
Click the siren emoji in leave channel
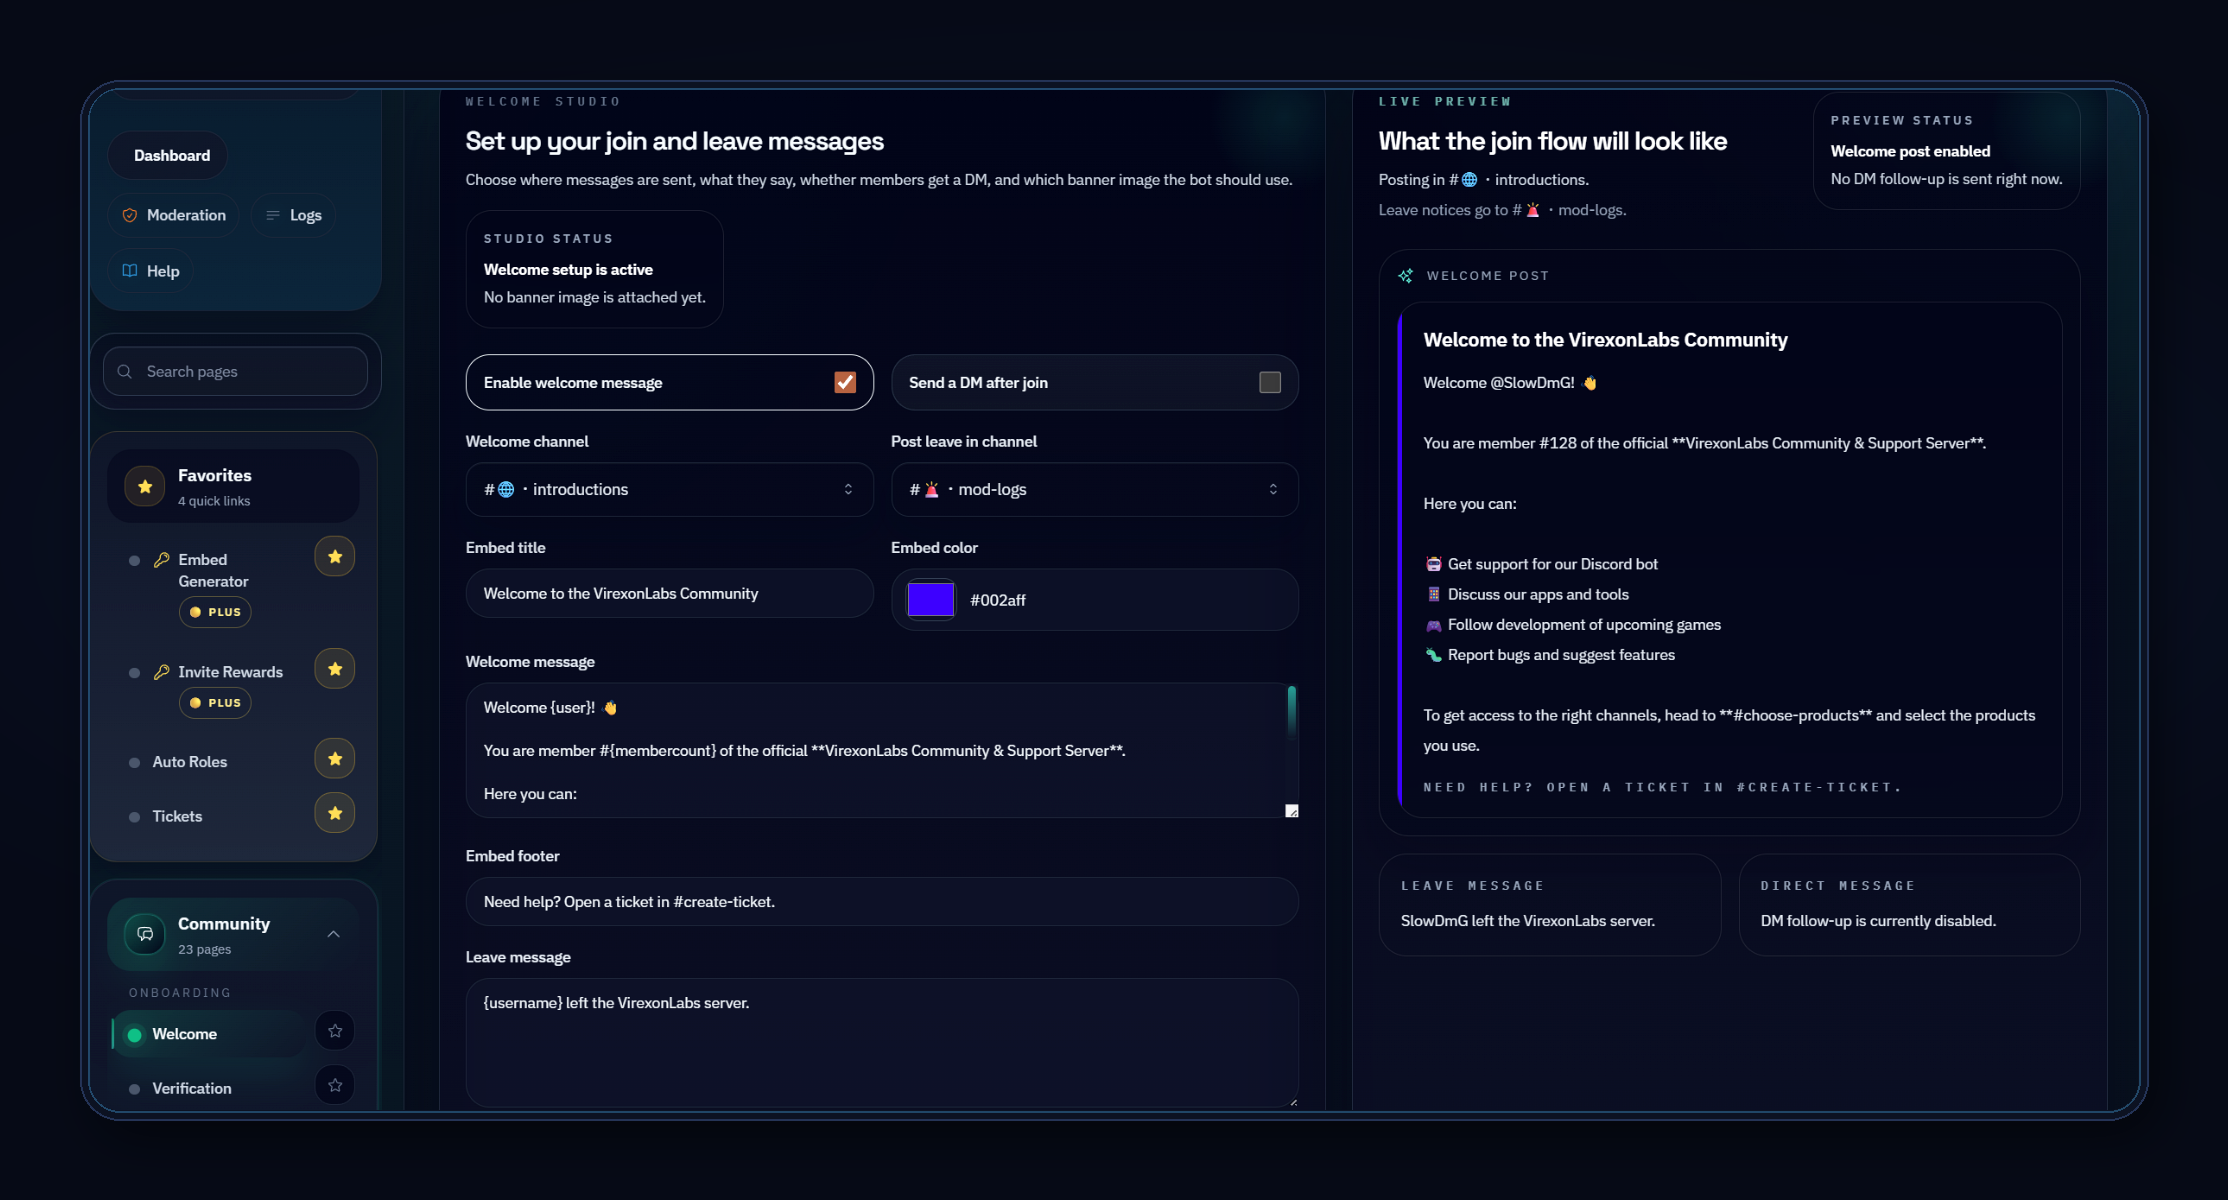[932, 489]
